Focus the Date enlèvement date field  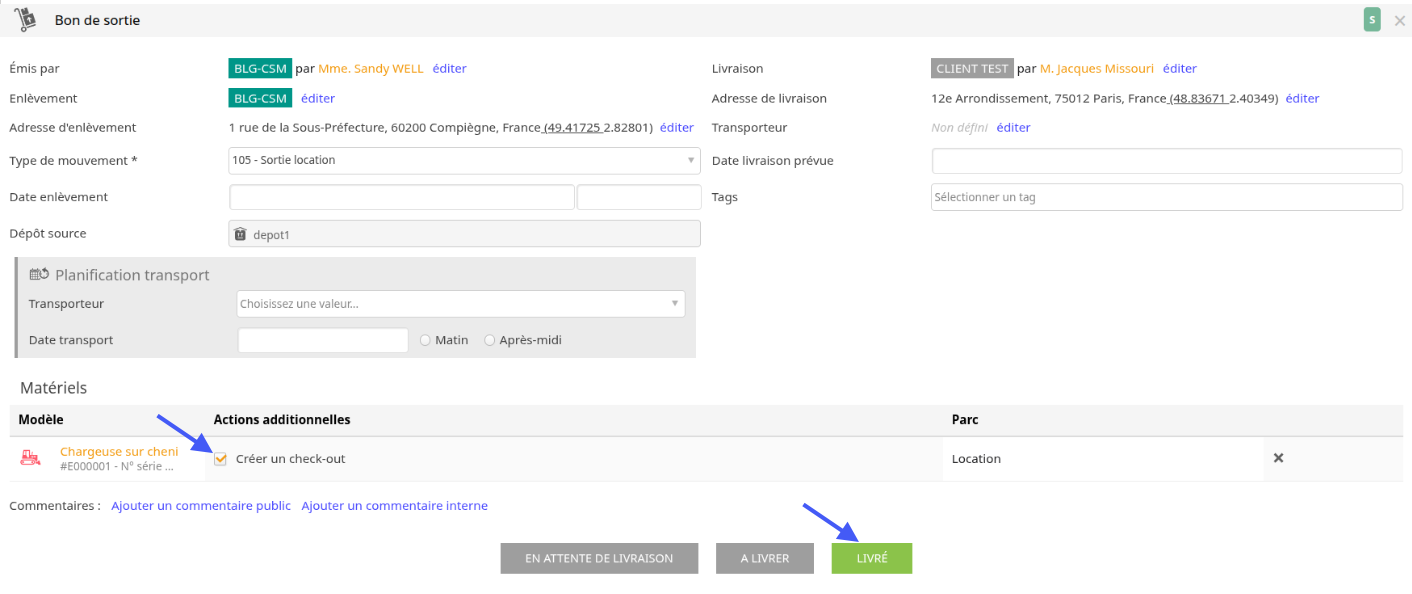pos(402,197)
